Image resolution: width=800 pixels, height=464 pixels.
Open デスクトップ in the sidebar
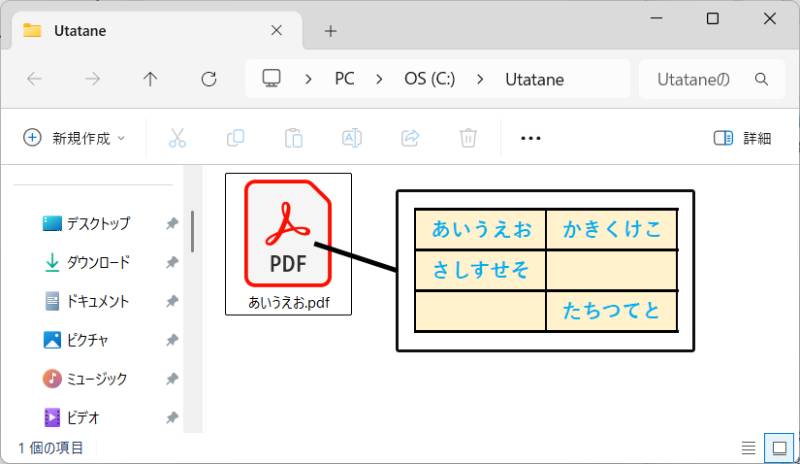[86, 223]
